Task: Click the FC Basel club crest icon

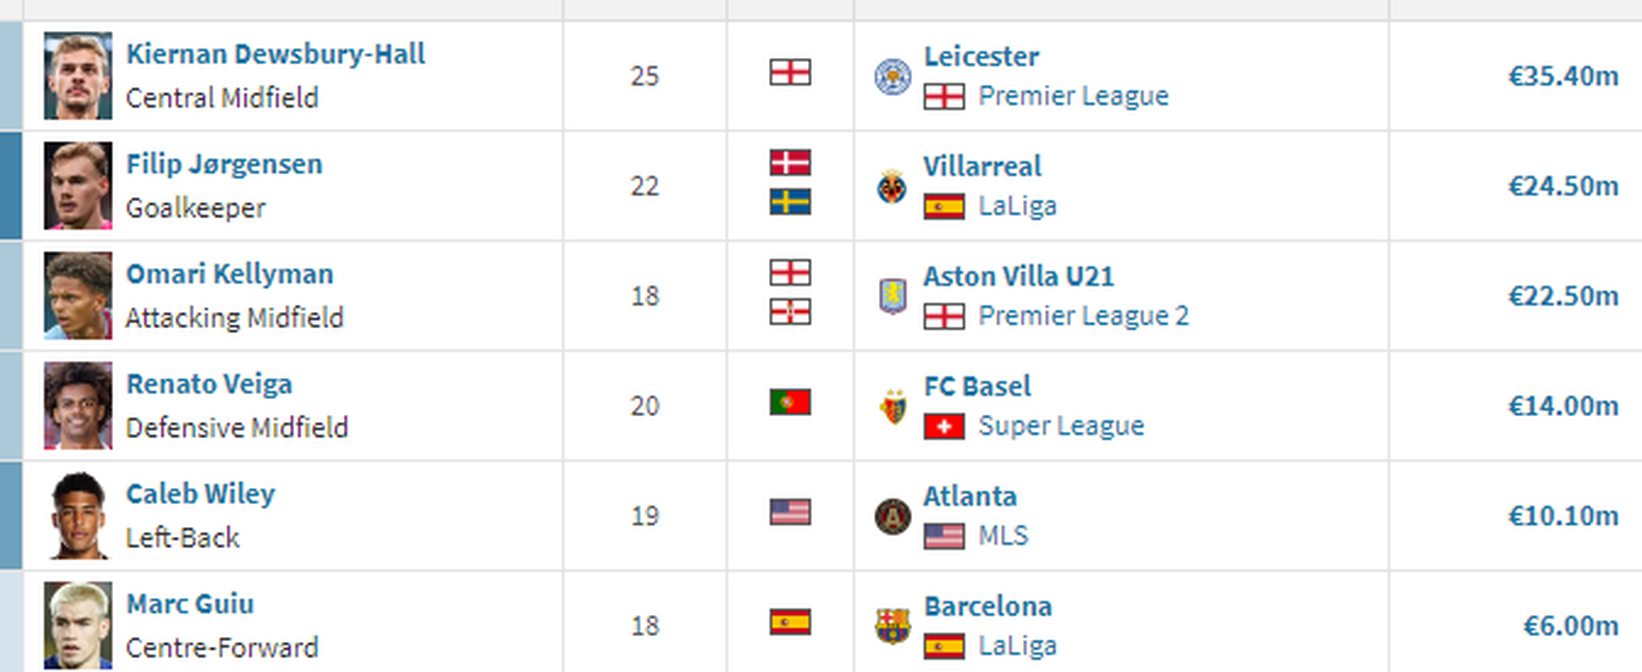Action: 892,407
